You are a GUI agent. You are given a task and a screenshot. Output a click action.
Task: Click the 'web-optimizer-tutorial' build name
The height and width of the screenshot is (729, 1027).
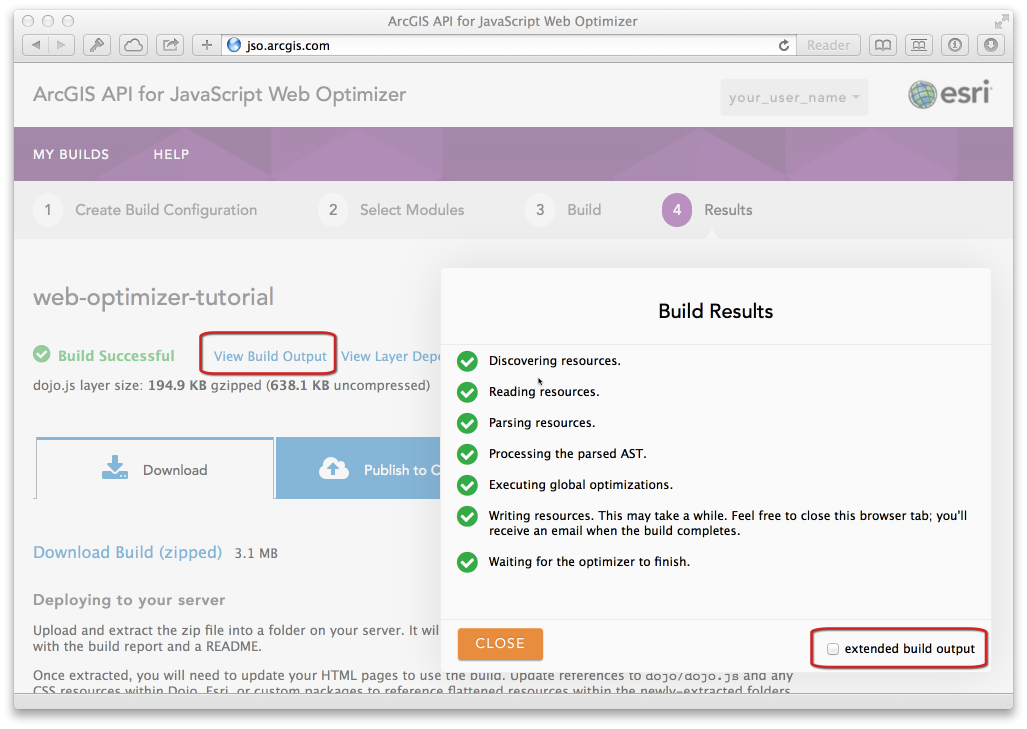153,297
